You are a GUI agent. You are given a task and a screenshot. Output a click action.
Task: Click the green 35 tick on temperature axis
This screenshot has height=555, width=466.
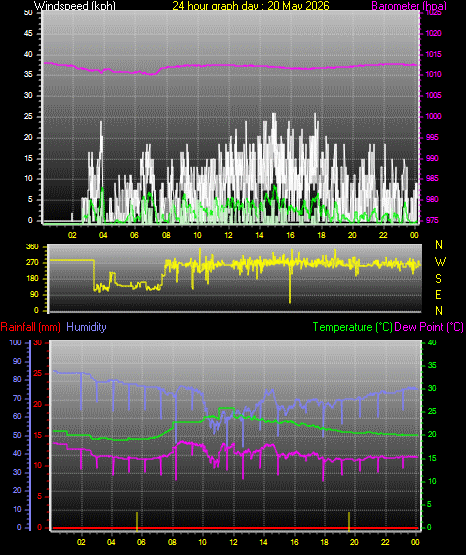click(432, 365)
